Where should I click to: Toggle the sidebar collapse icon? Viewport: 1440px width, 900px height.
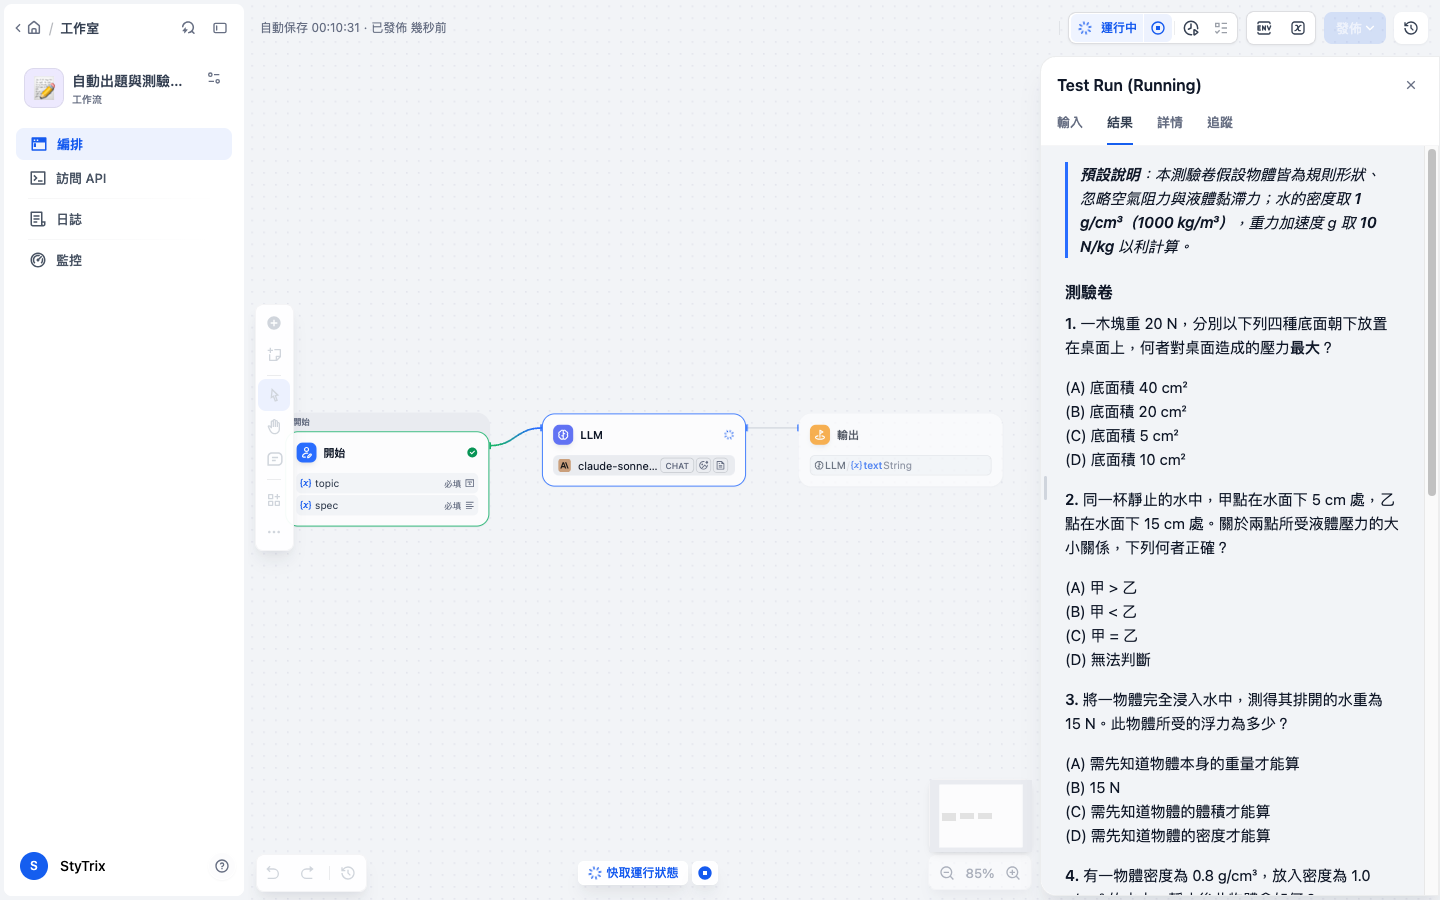click(220, 28)
